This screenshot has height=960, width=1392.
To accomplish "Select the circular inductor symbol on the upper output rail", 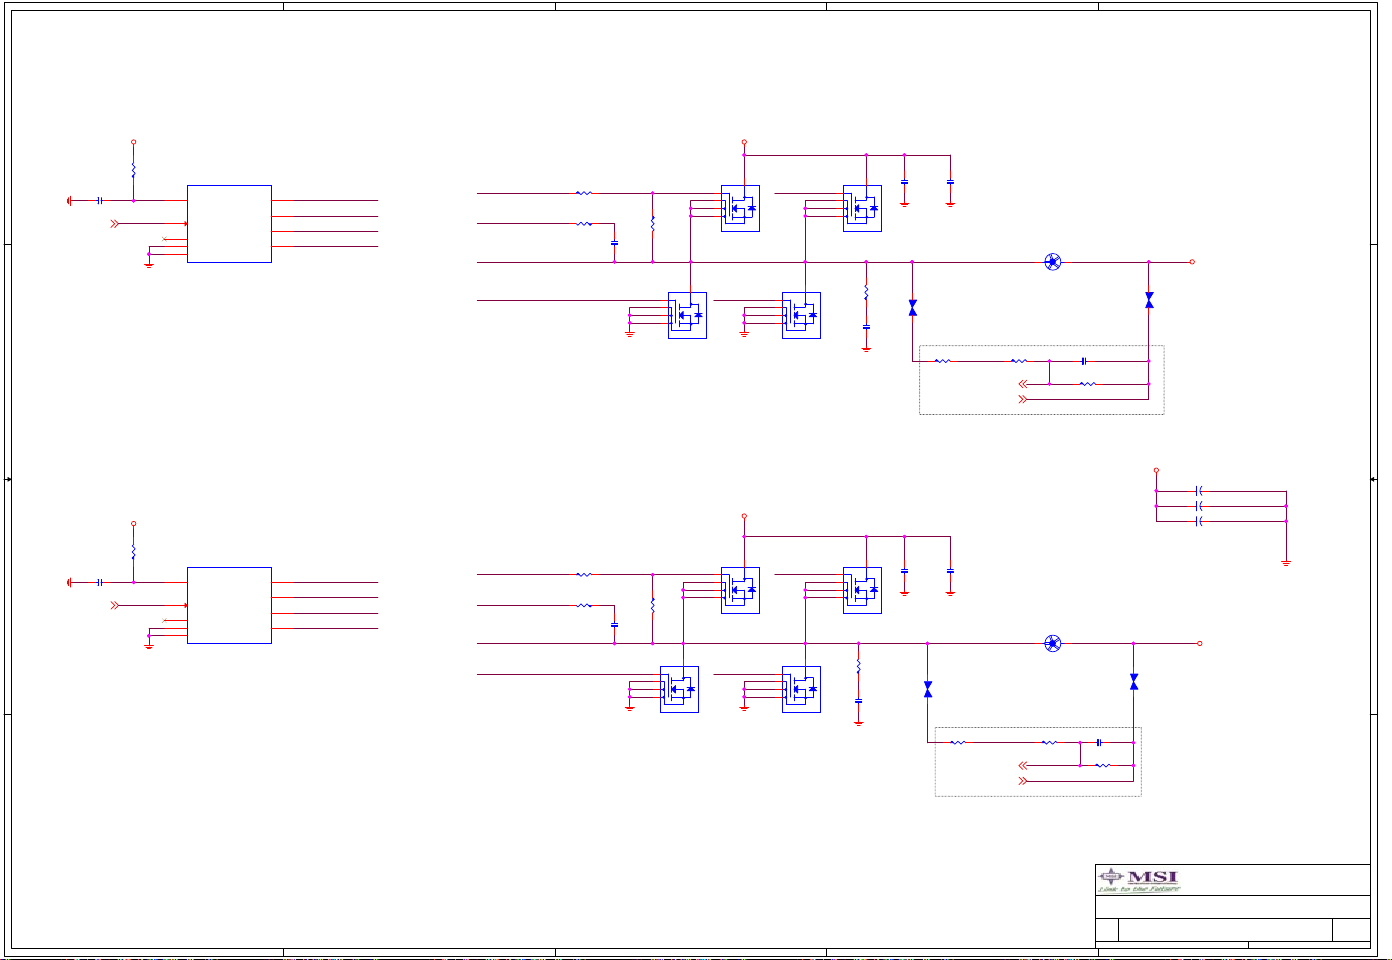I will pos(1052,262).
